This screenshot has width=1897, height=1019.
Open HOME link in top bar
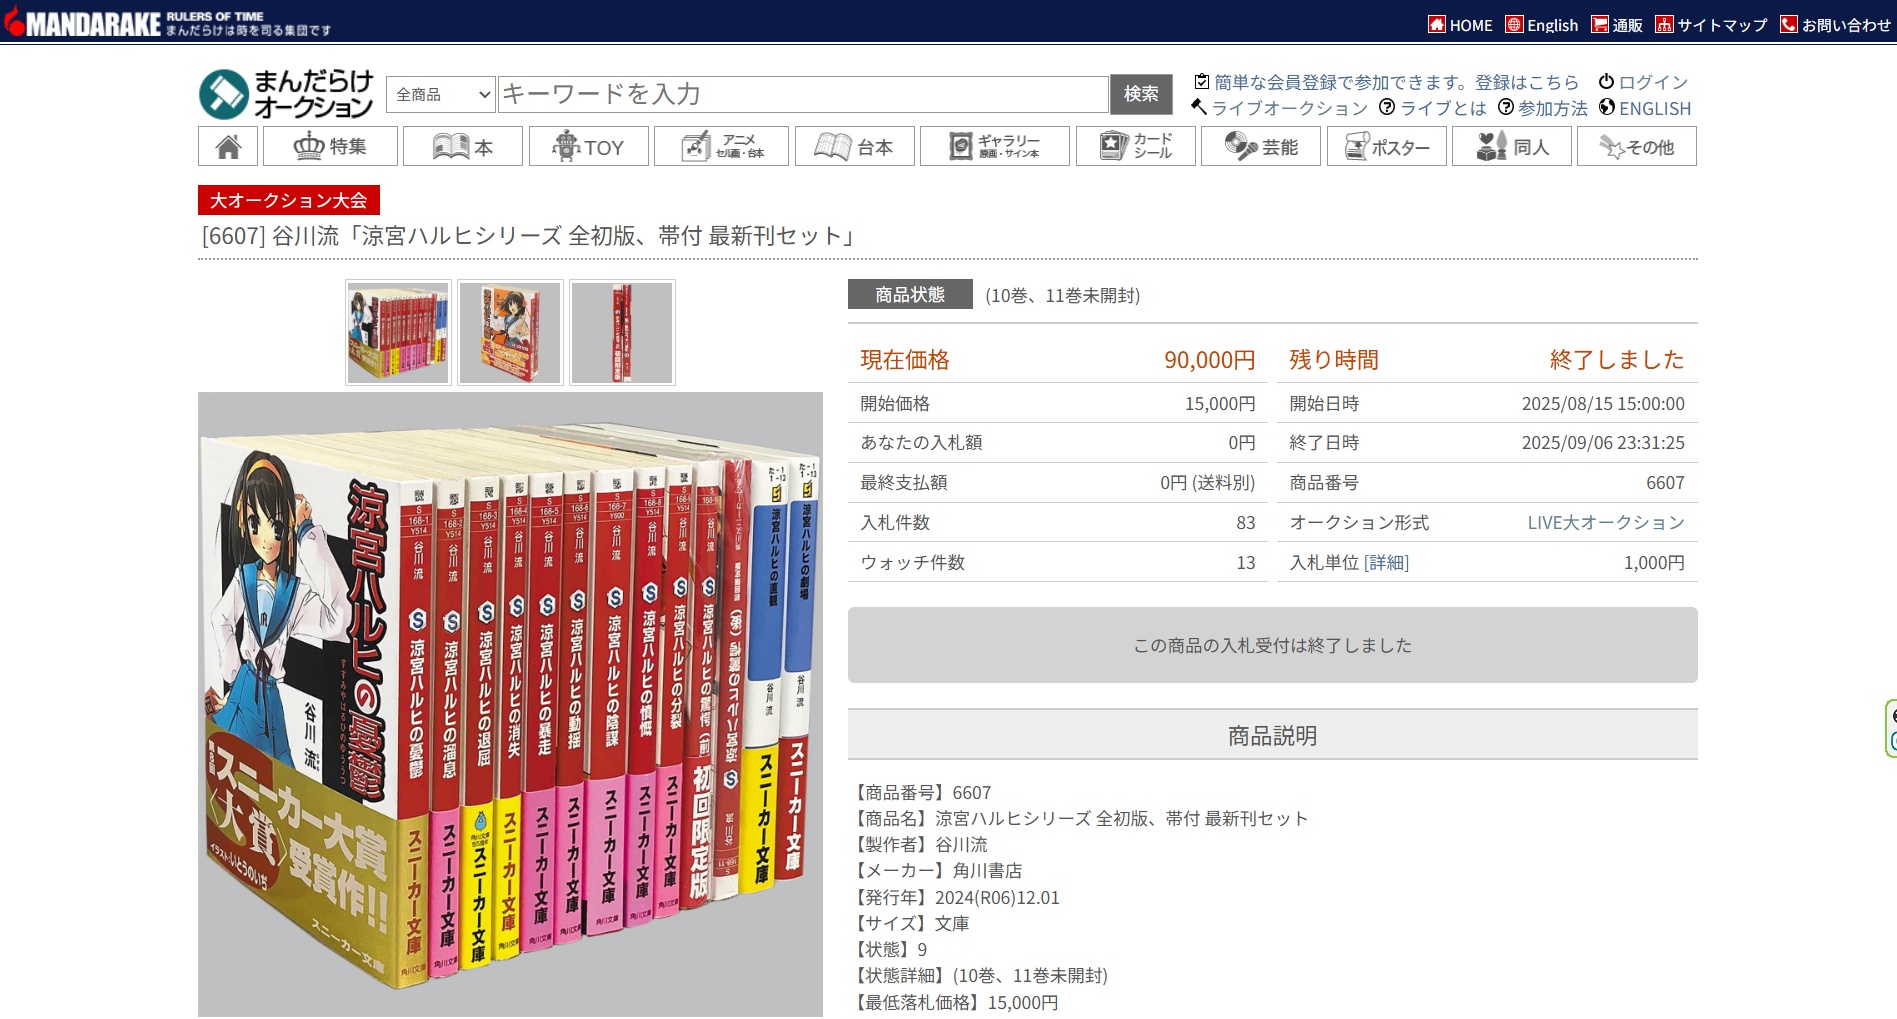click(x=1460, y=25)
